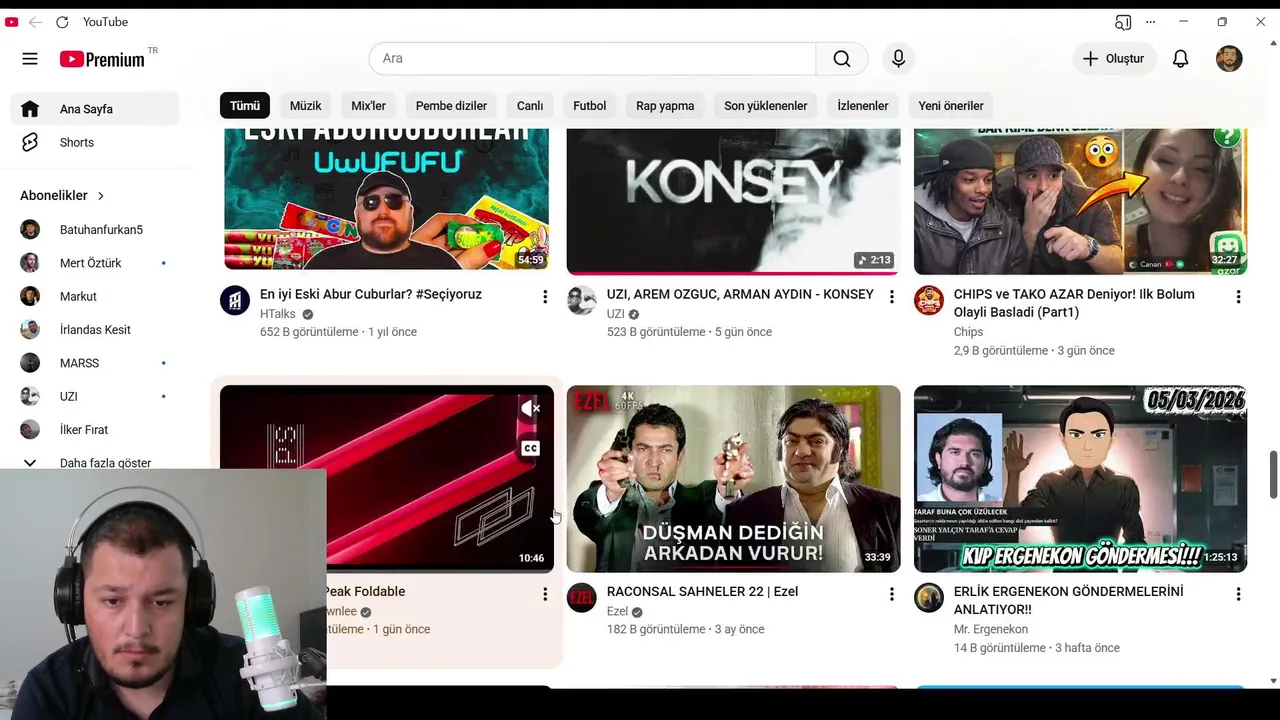
Task: Open Mr. Ergenekon channel avatar
Action: click(x=929, y=598)
